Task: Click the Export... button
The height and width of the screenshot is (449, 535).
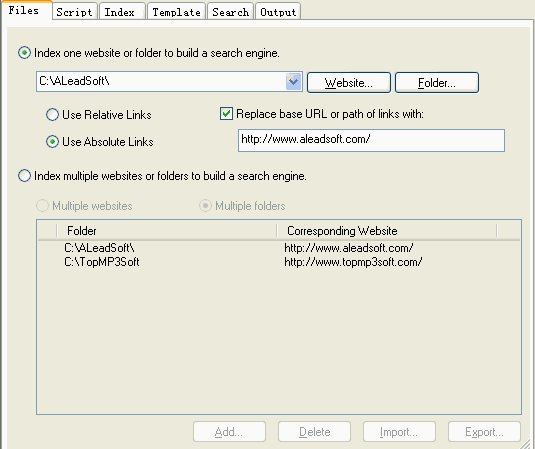Action: 484,432
